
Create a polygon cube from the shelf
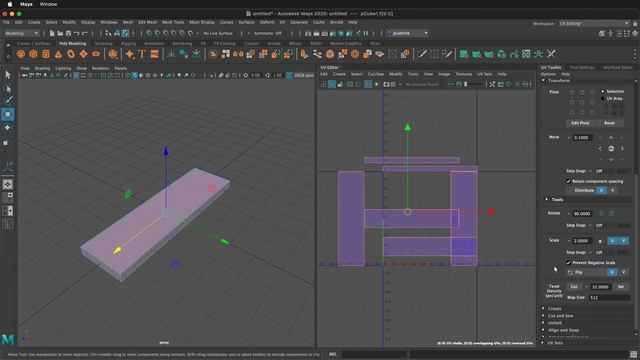(x=33, y=54)
